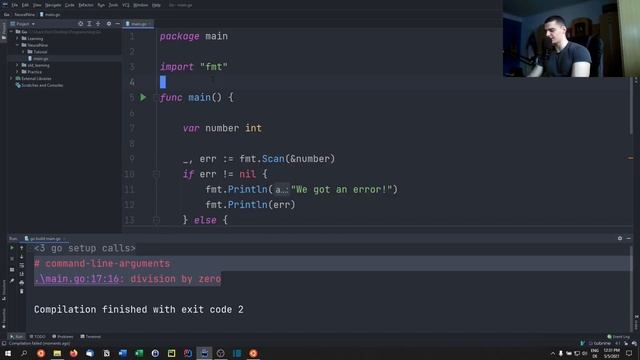Hide the Run tool window
The width and height of the screenshot is (640, 360).
(x=629, y=238)
